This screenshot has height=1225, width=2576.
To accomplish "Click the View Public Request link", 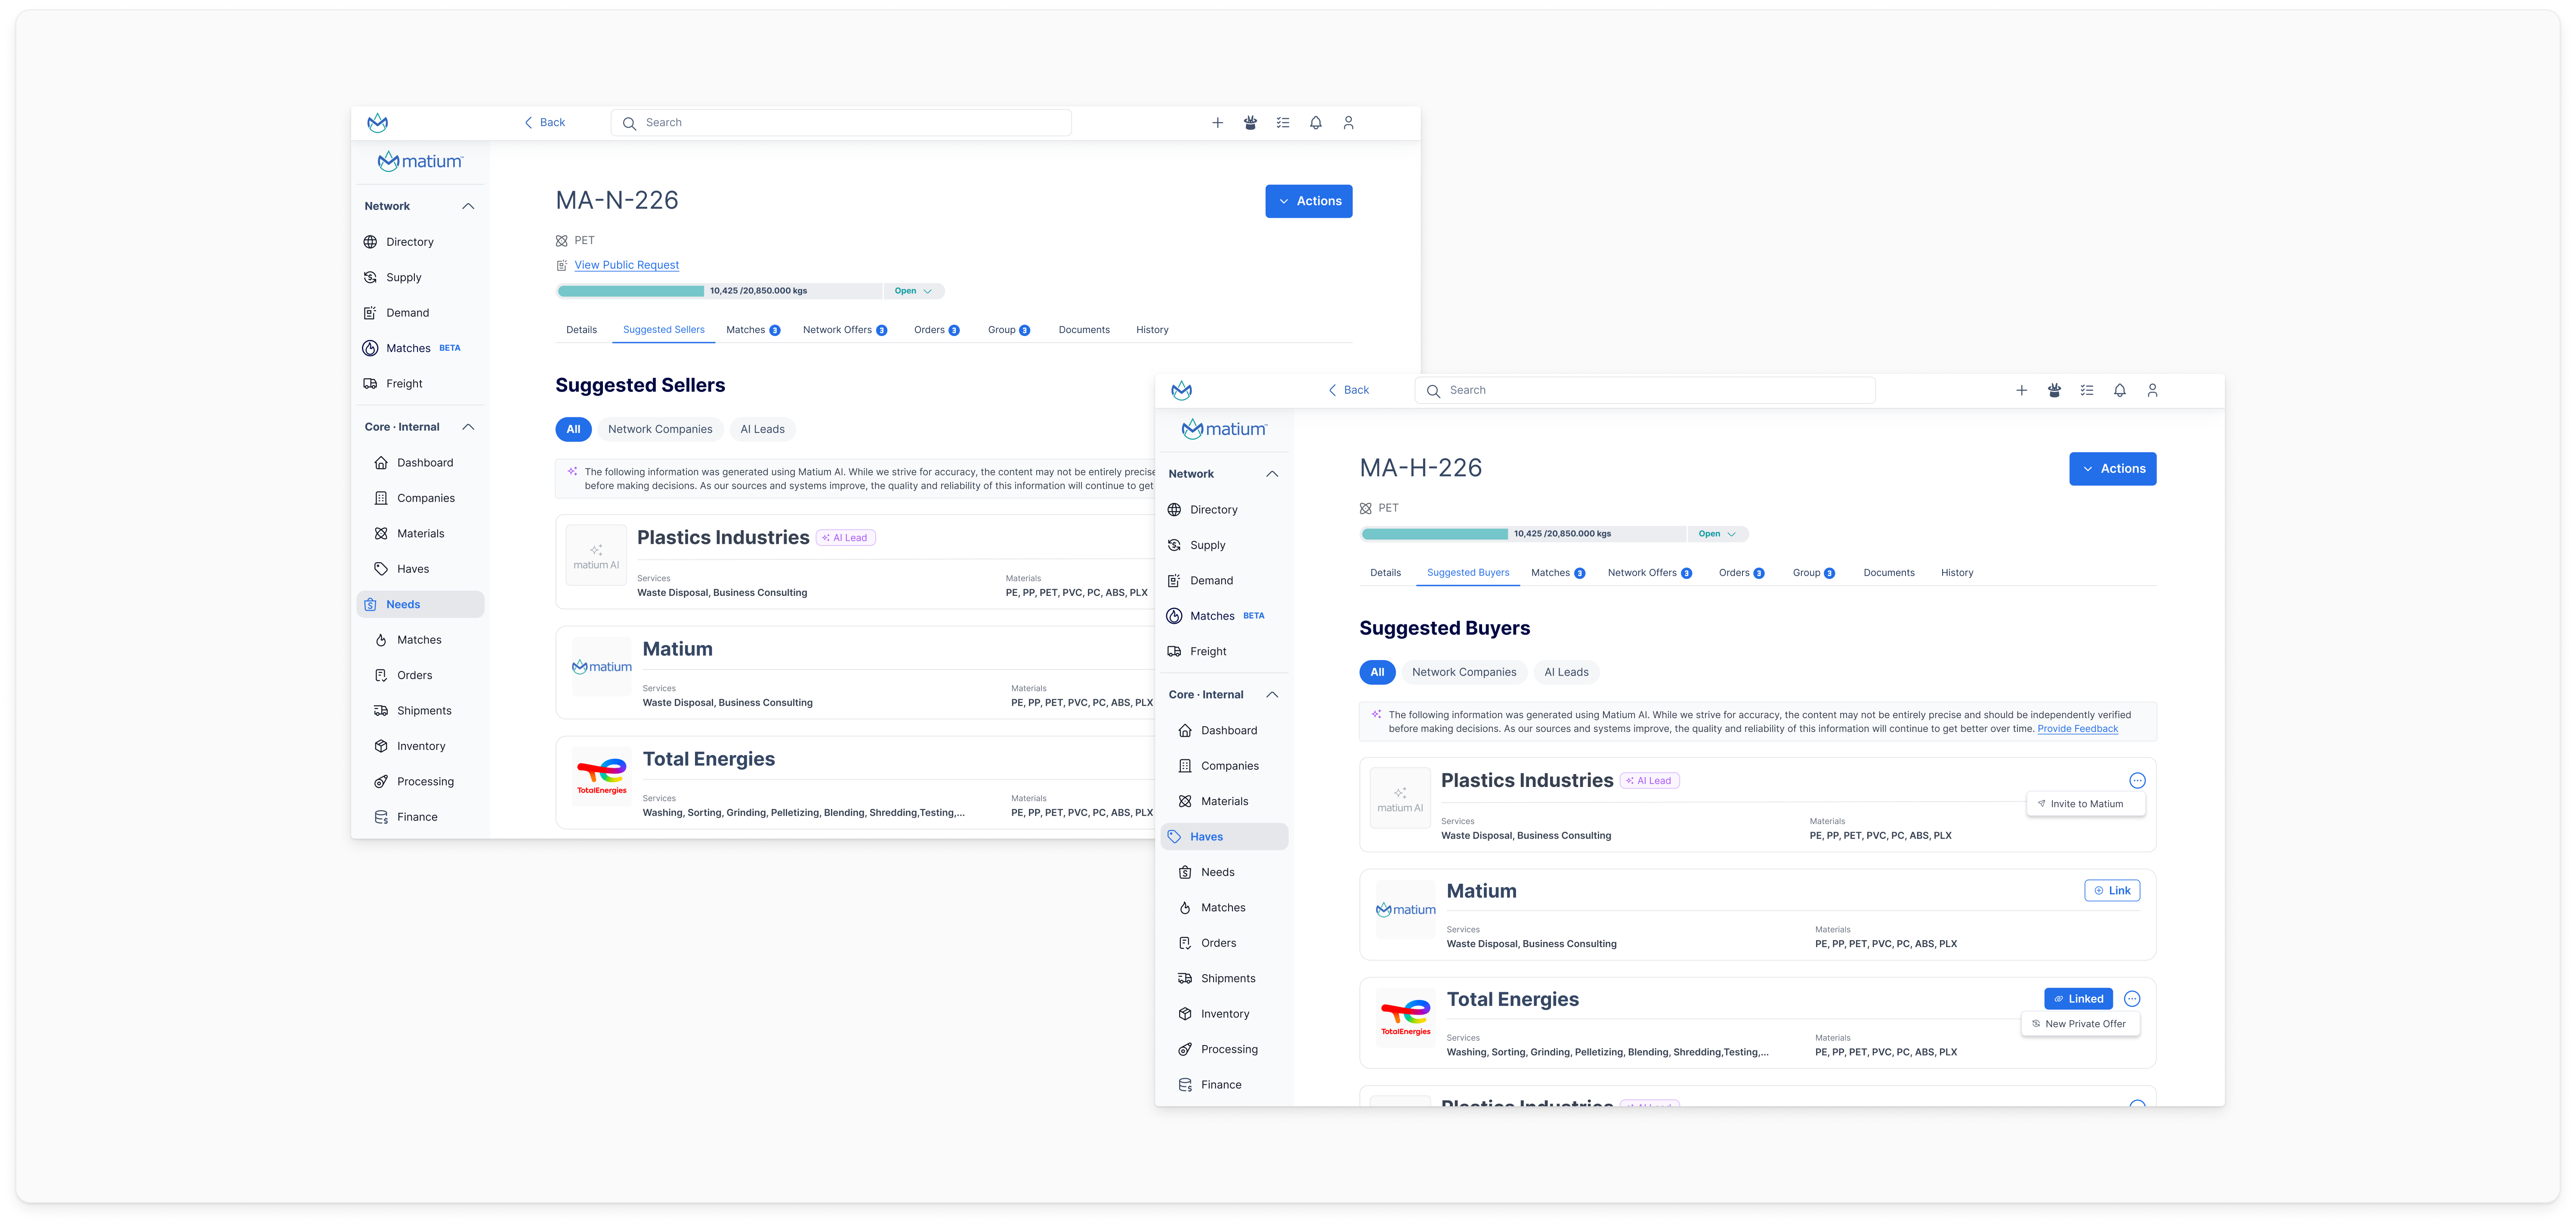I will 626,265.
